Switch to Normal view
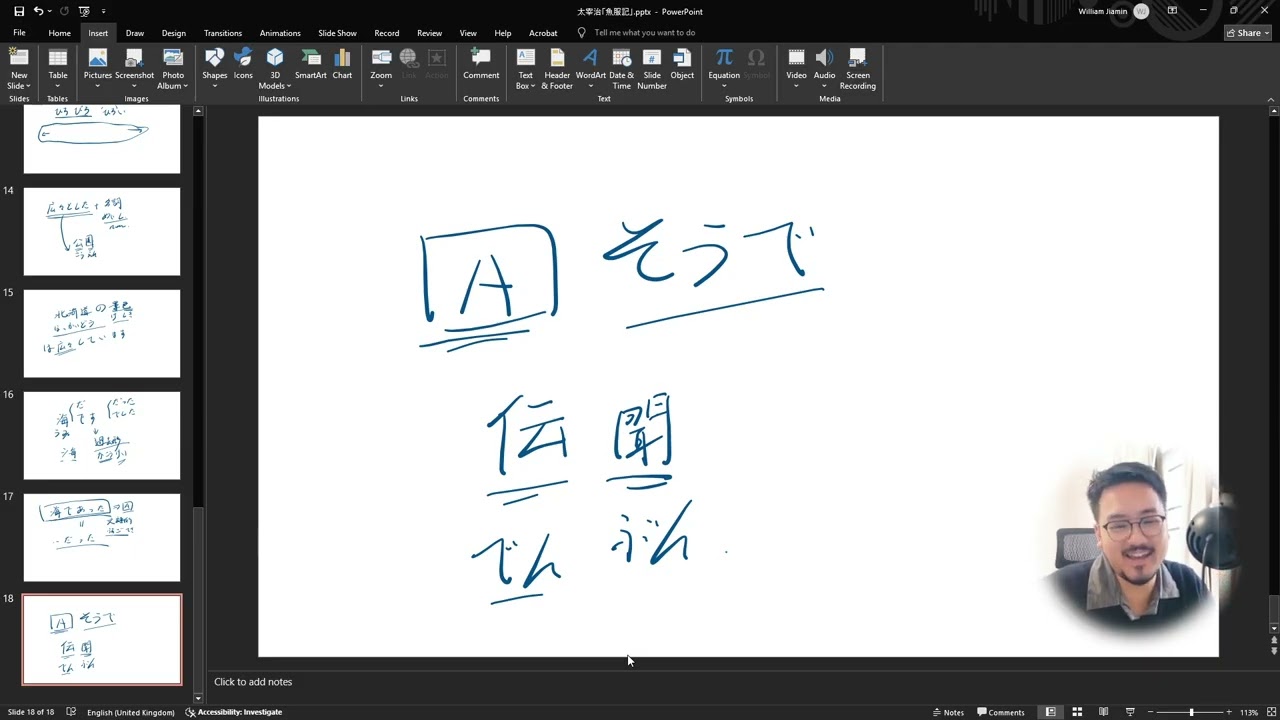The width and height of the screenshot is (1280, 720). click(1050, 712)
